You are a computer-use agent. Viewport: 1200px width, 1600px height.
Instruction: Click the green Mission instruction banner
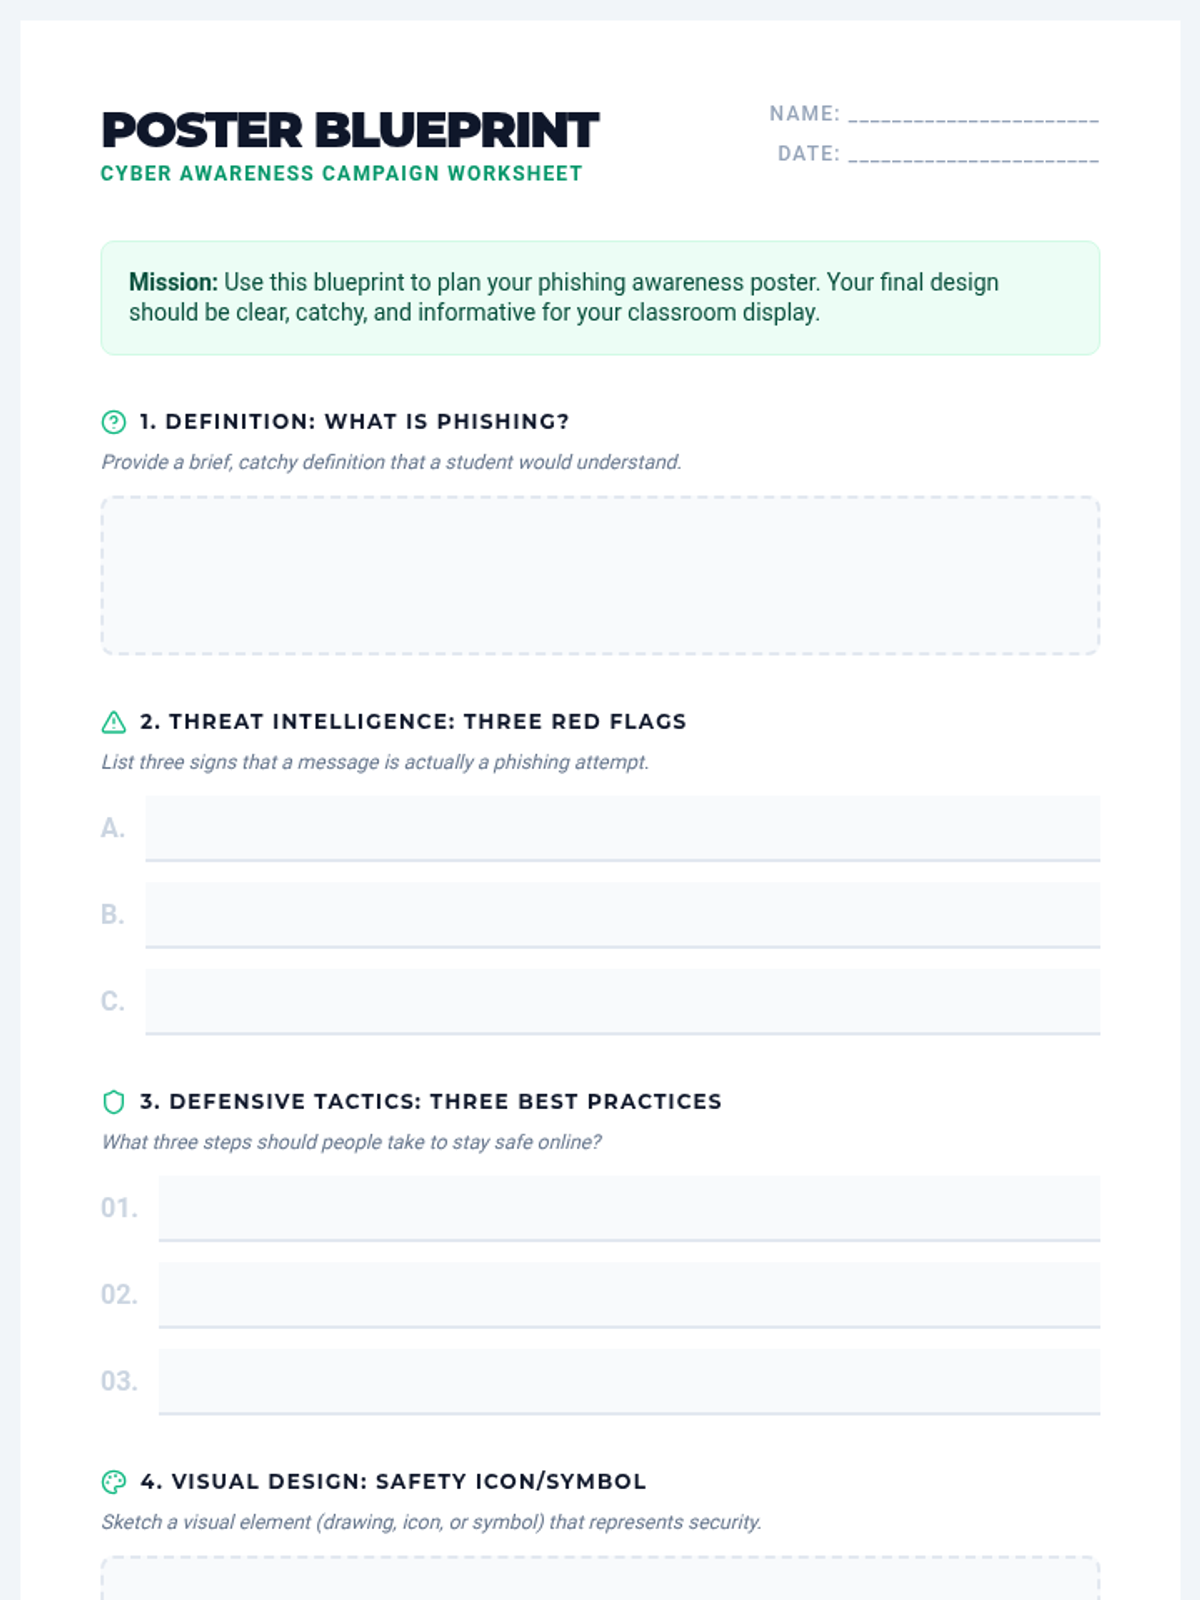coord(600,298)
